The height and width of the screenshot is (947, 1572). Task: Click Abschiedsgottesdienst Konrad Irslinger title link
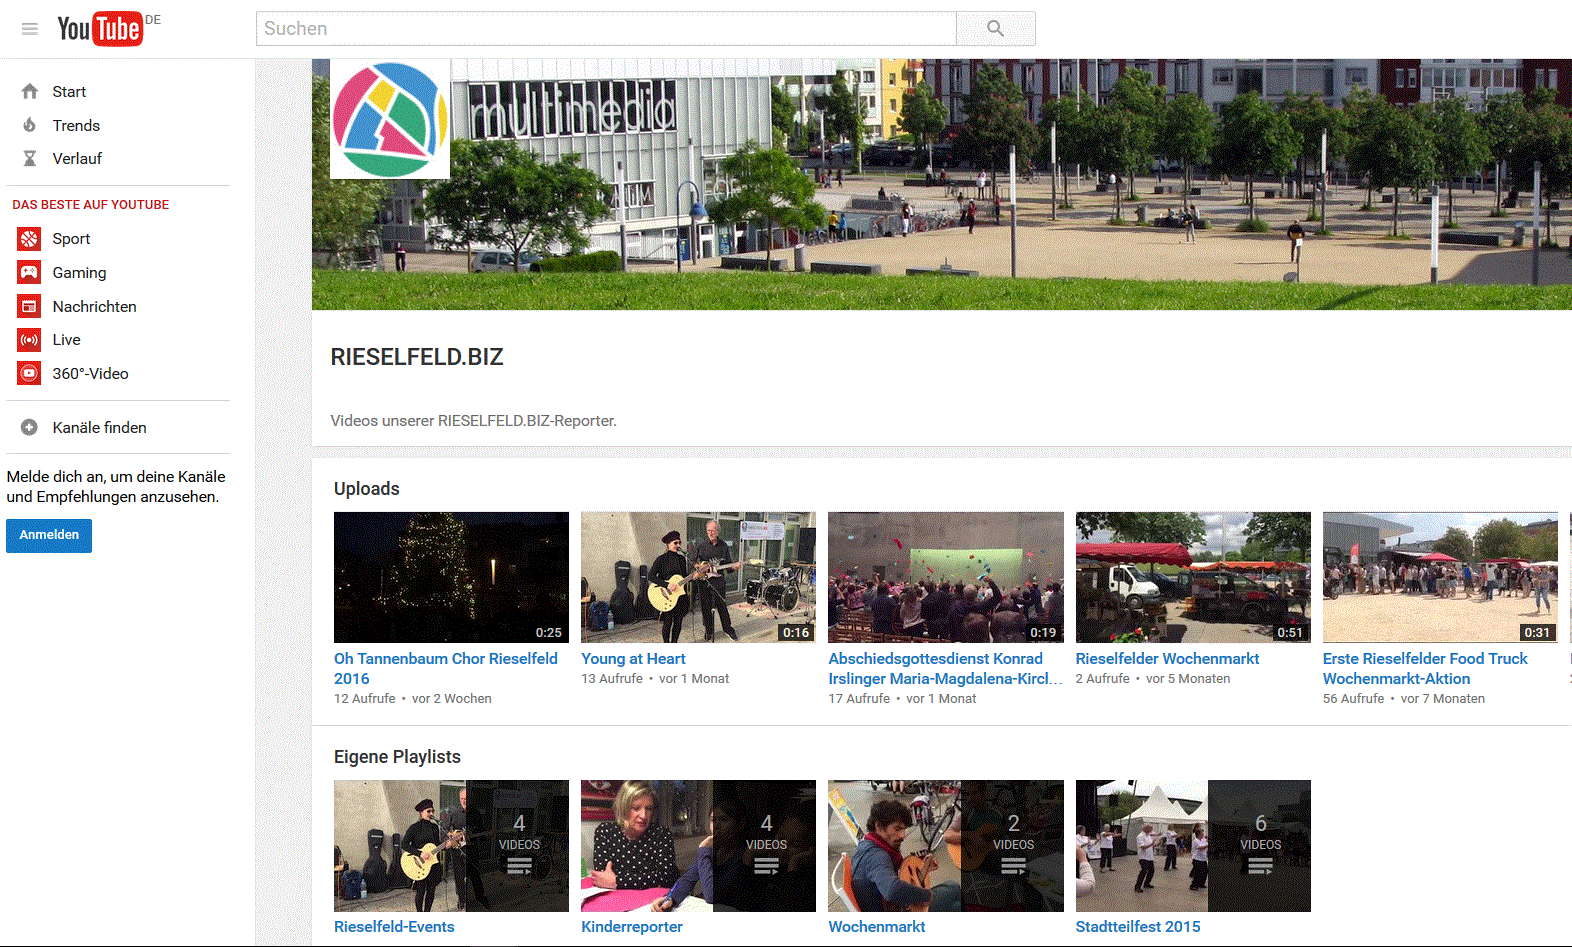(x=945, y=668)
